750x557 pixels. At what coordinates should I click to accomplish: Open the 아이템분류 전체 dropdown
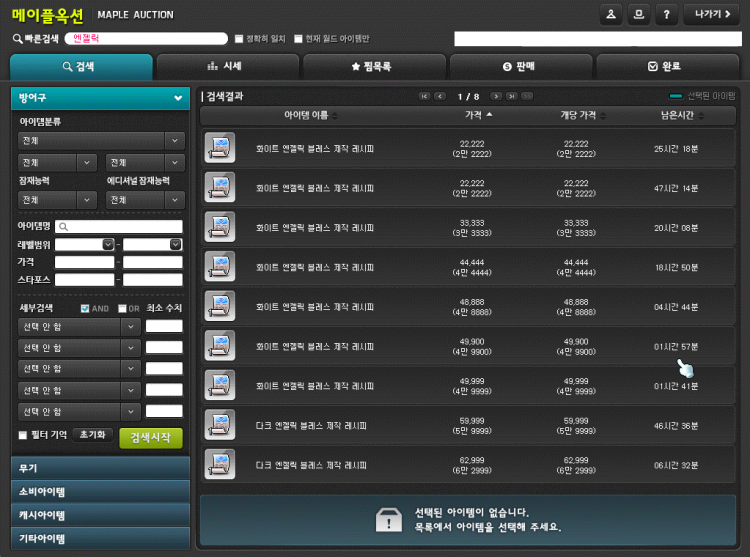(101, 141)
